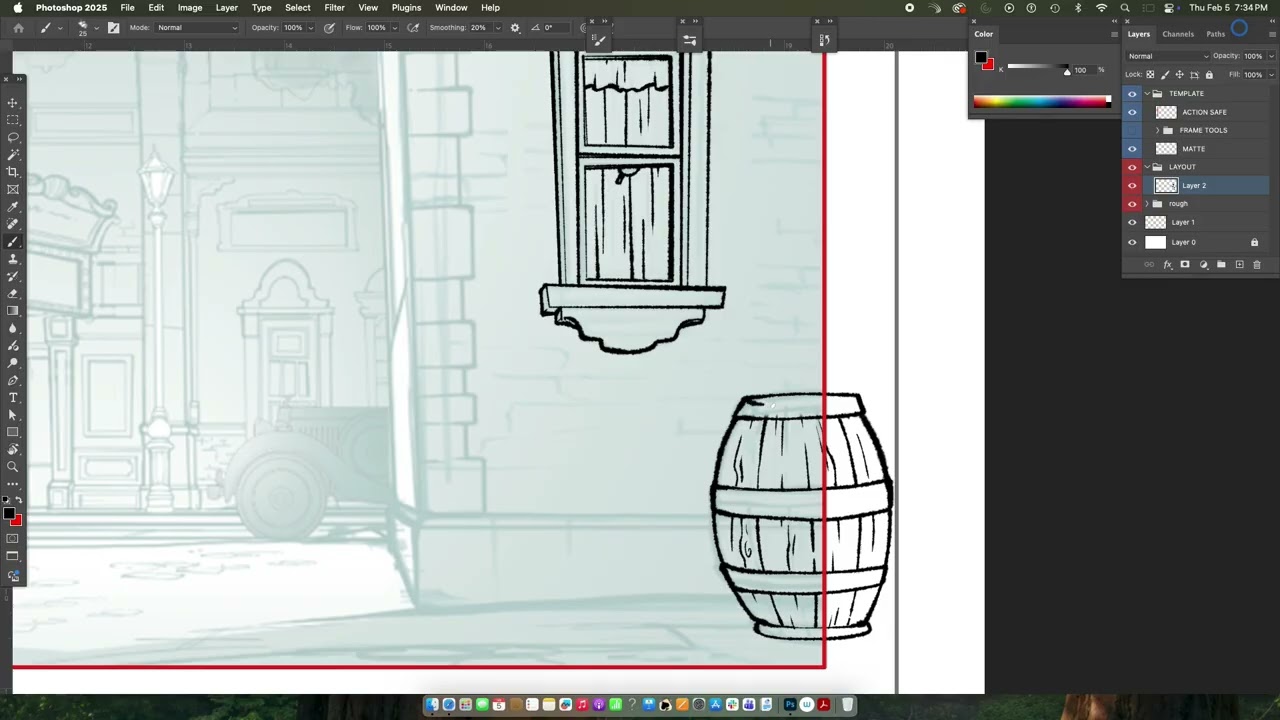Create new adjustment layer icon
This screenshot has height=720, width=1280.
(x=1203, y=265)
